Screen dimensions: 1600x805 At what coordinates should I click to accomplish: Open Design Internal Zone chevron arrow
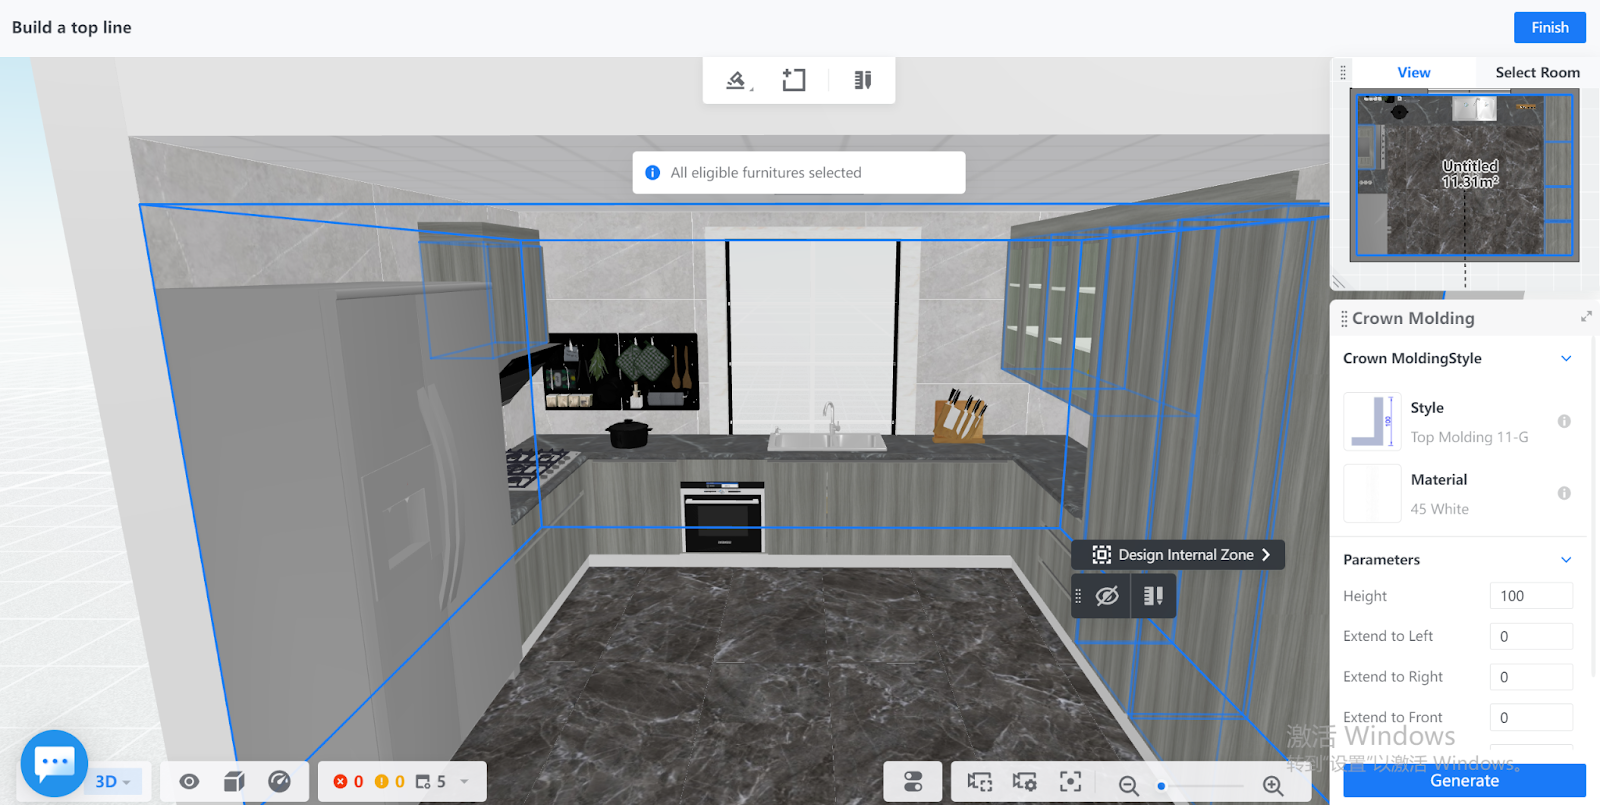point(1266,555)
